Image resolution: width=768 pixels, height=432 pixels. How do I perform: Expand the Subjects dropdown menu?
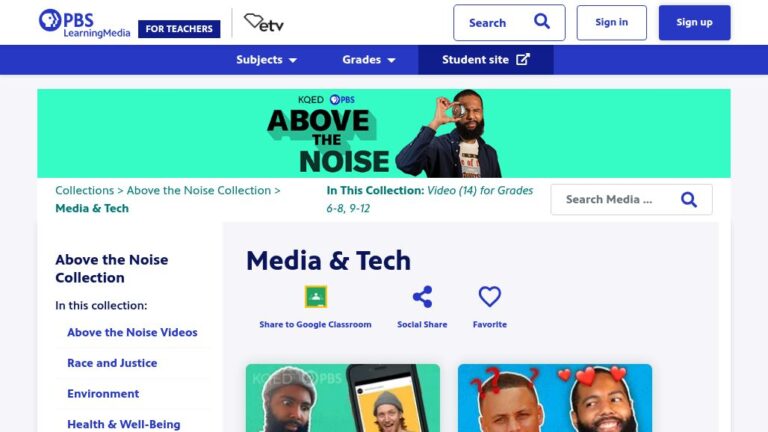266,60
